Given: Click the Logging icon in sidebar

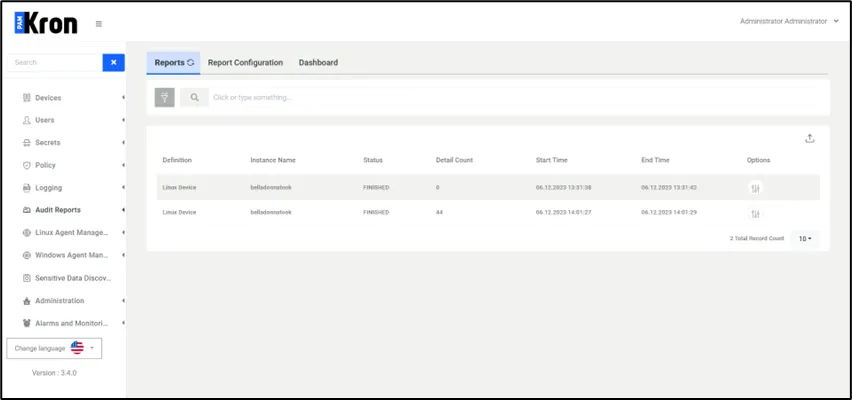Looking at the screenshot, I should point(27,188).
